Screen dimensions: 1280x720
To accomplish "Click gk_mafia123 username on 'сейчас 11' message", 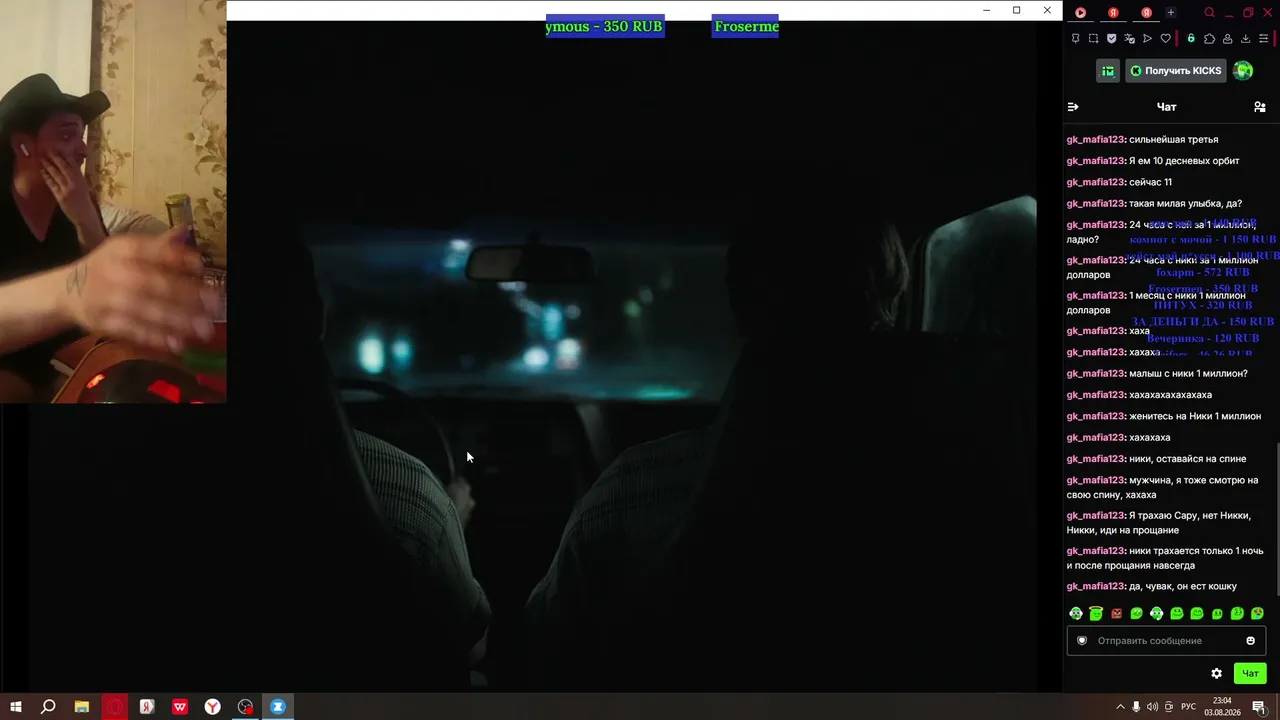I will coord(1096,182).
